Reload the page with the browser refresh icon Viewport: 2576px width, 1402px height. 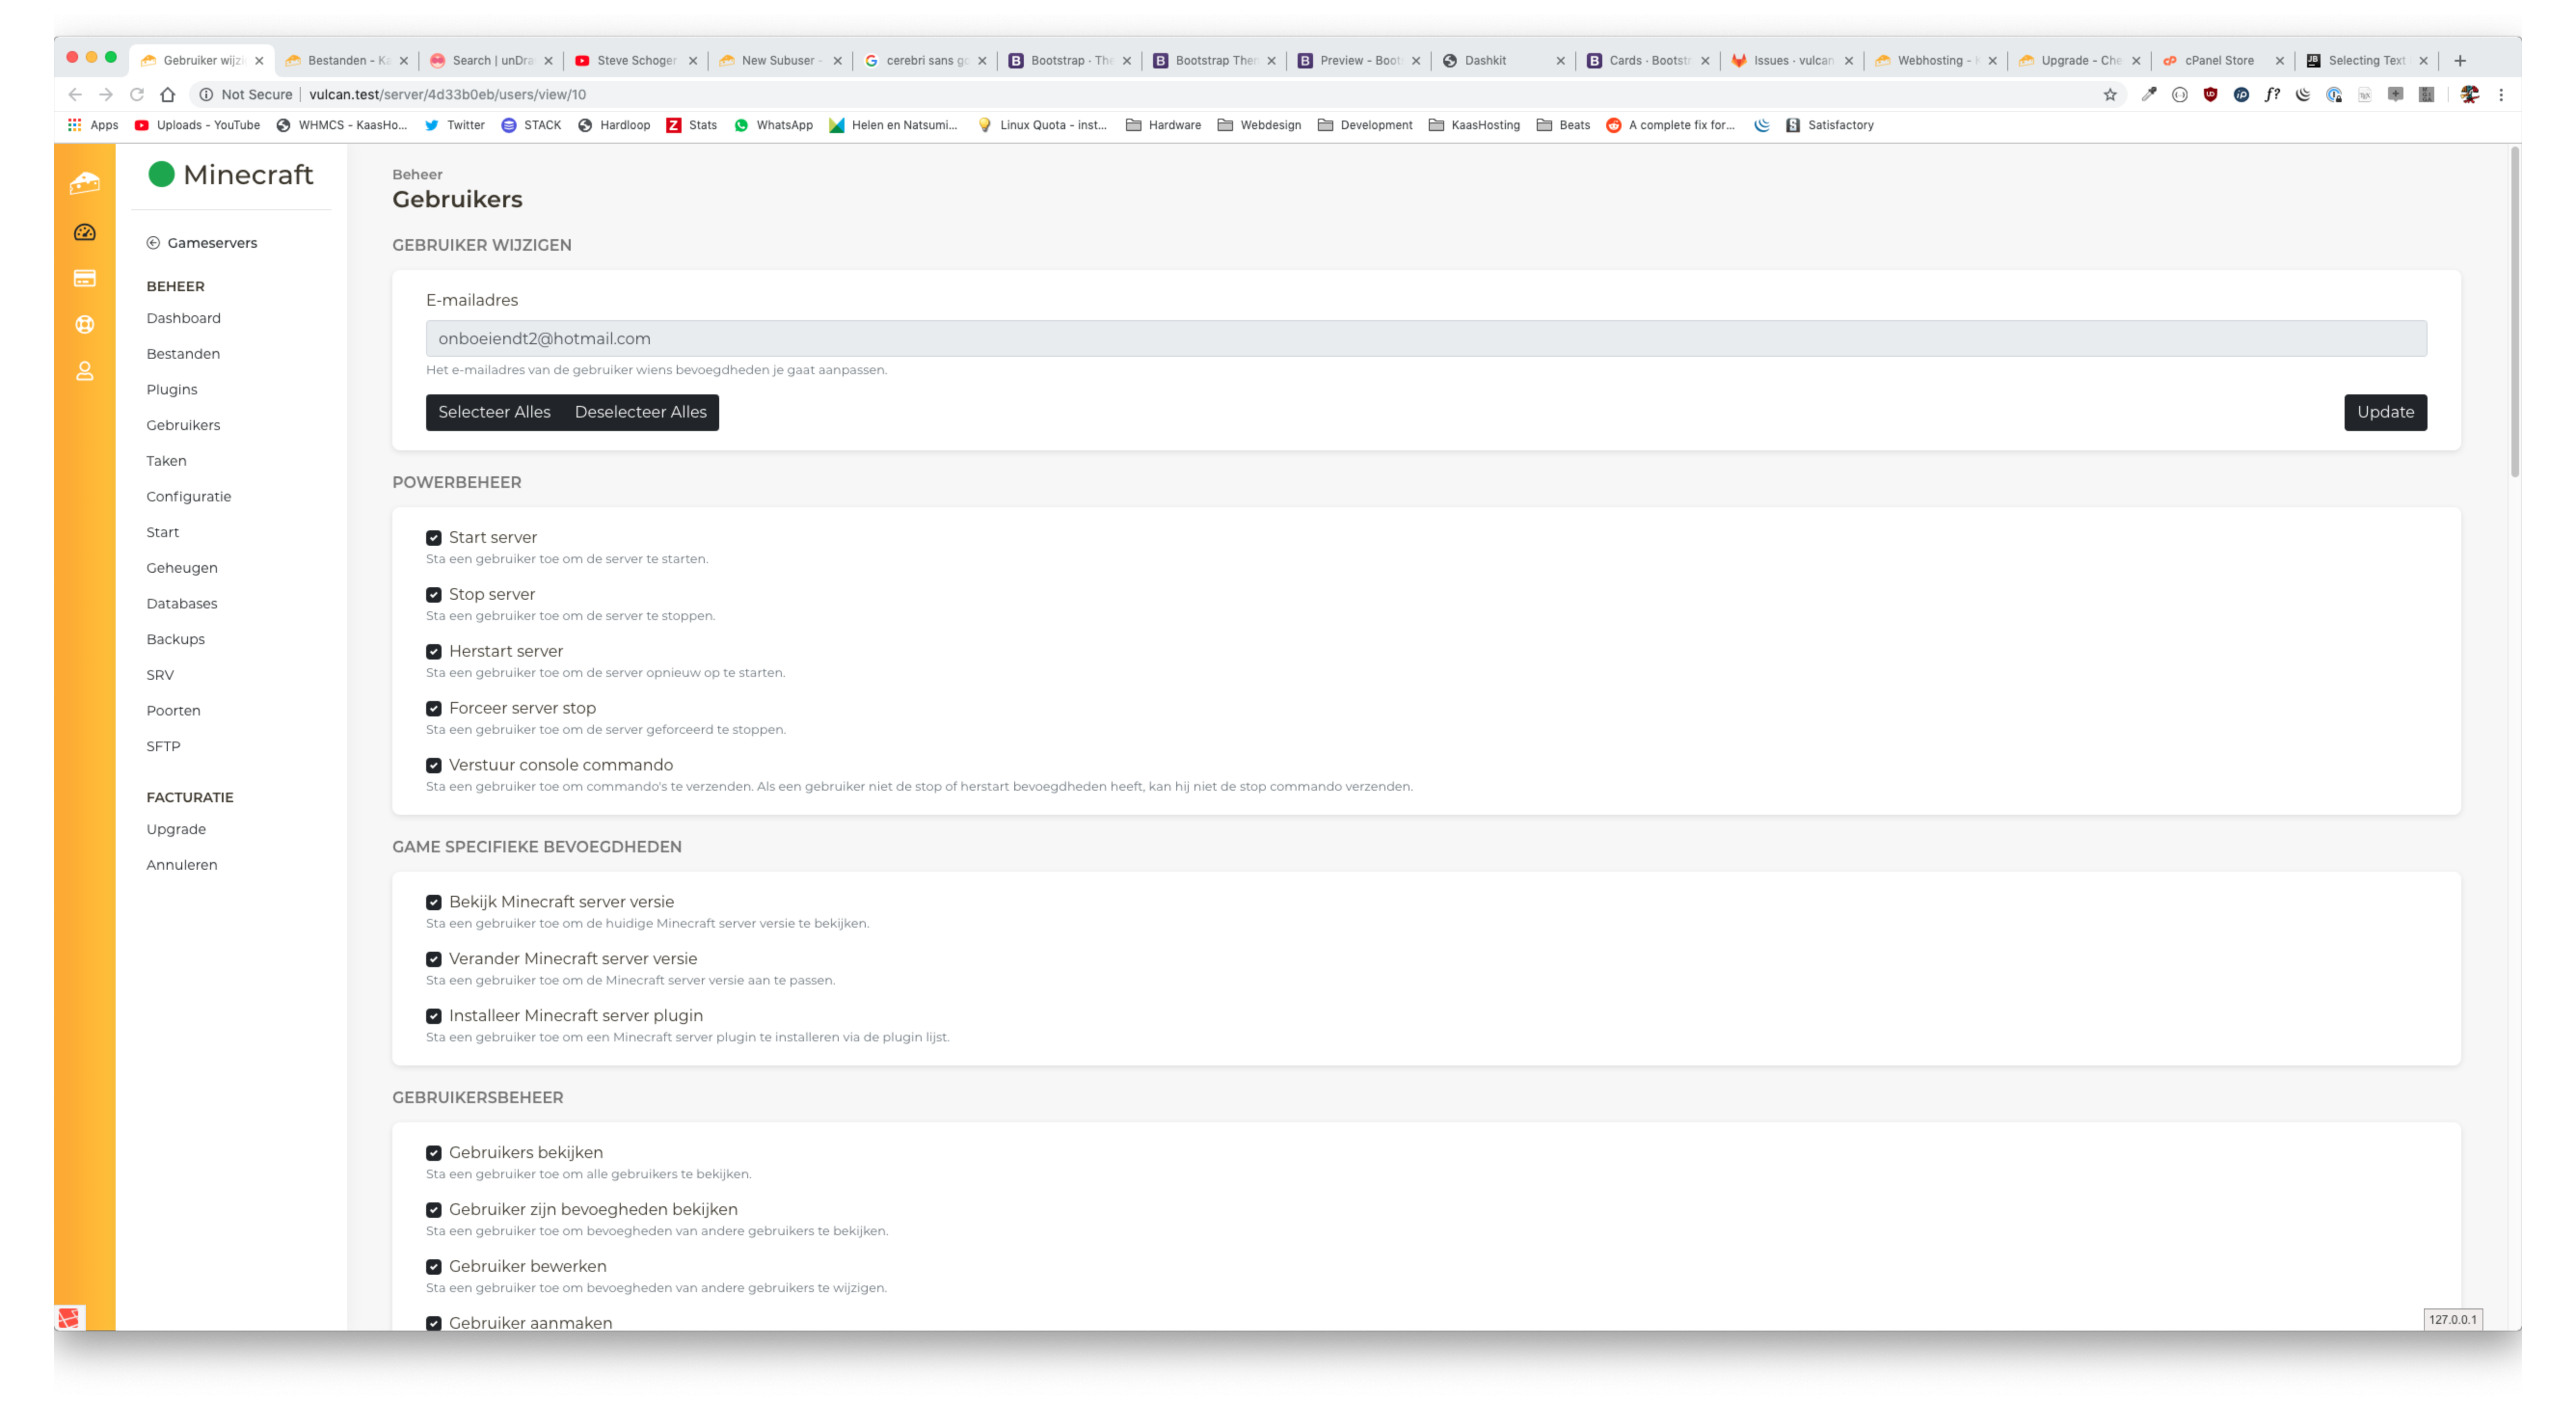pyautogui.click(x=137, y=95)
